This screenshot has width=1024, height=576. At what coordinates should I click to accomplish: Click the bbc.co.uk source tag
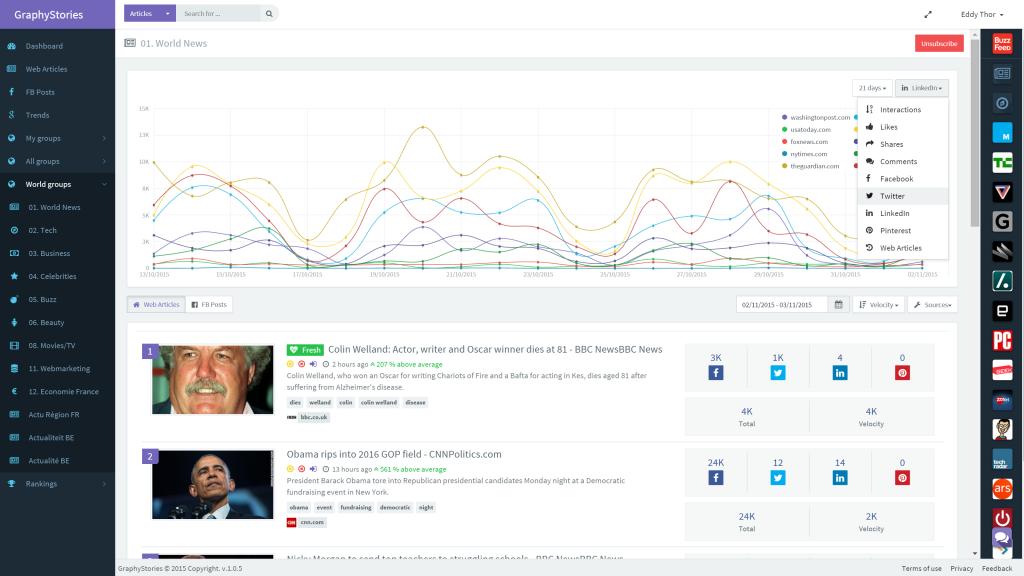click(313, 417)
